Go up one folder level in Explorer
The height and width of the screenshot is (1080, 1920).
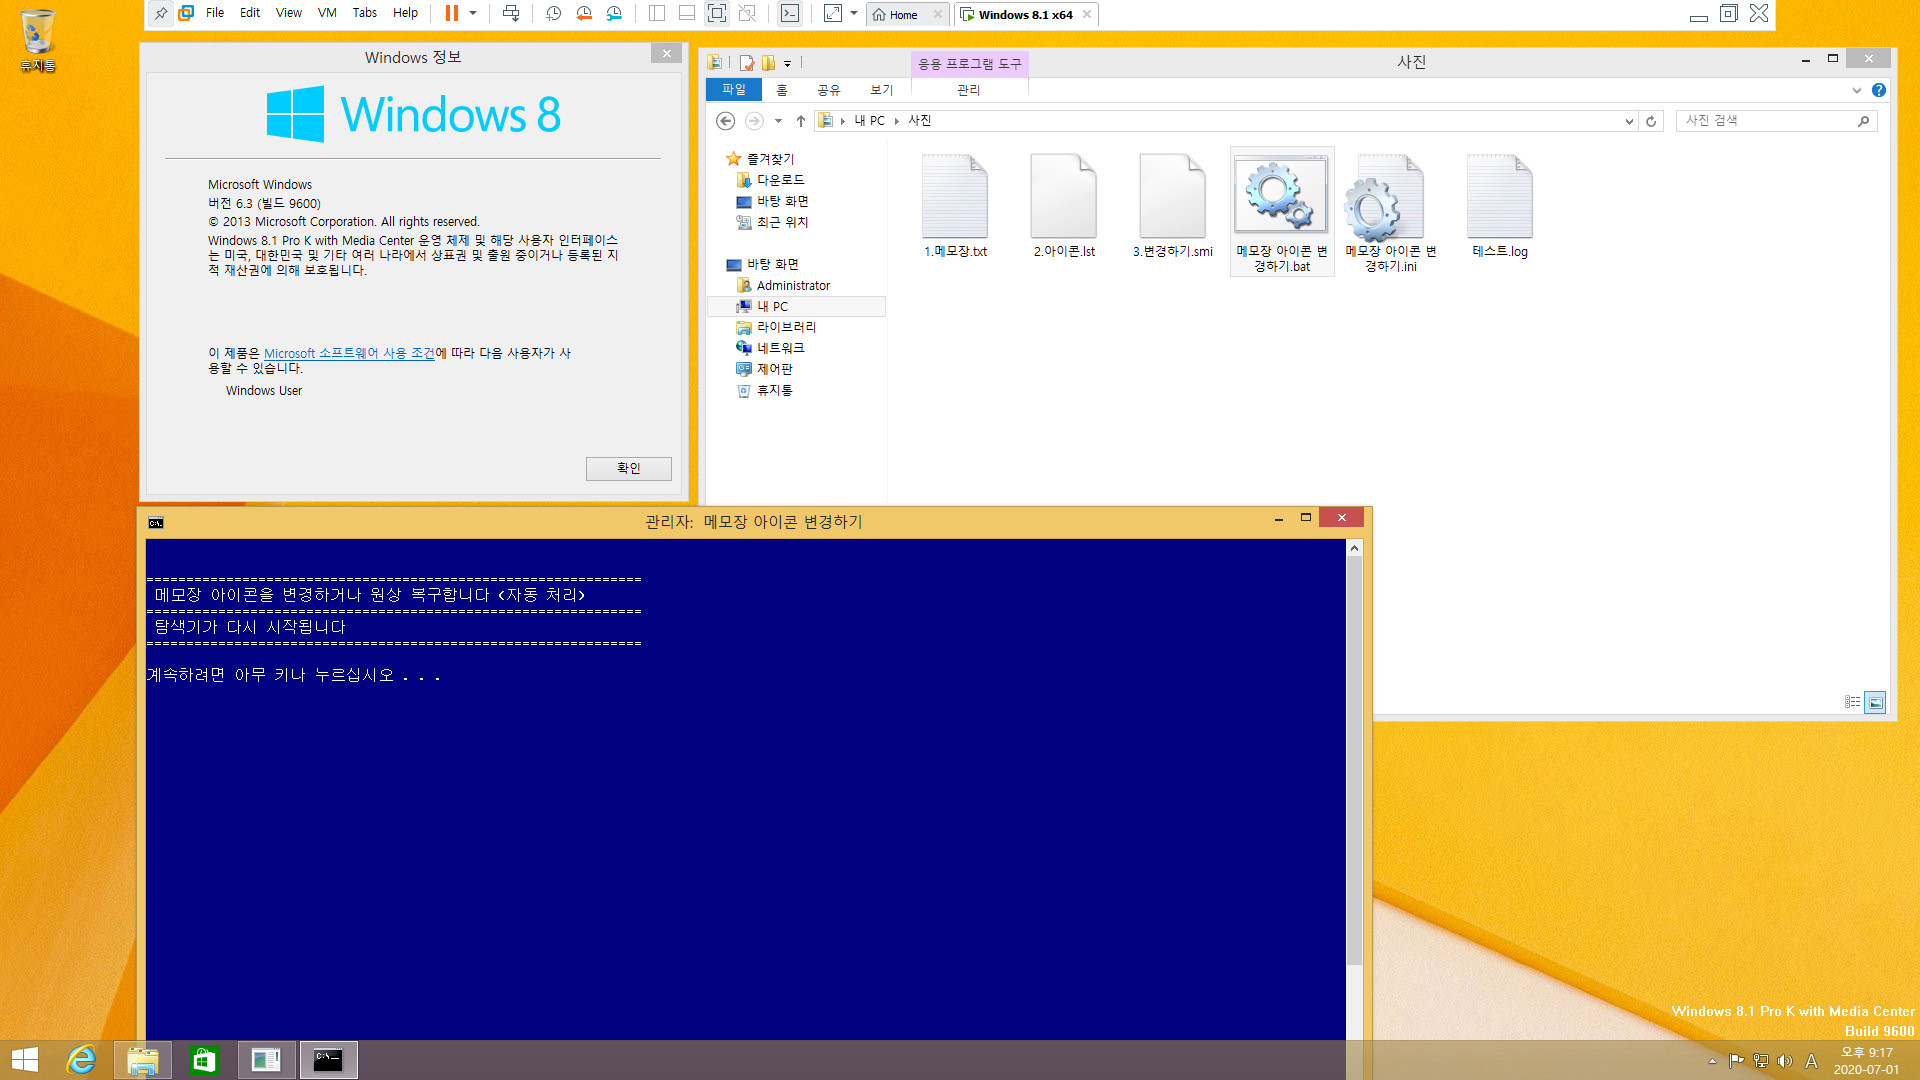click(x=800, y=121)
